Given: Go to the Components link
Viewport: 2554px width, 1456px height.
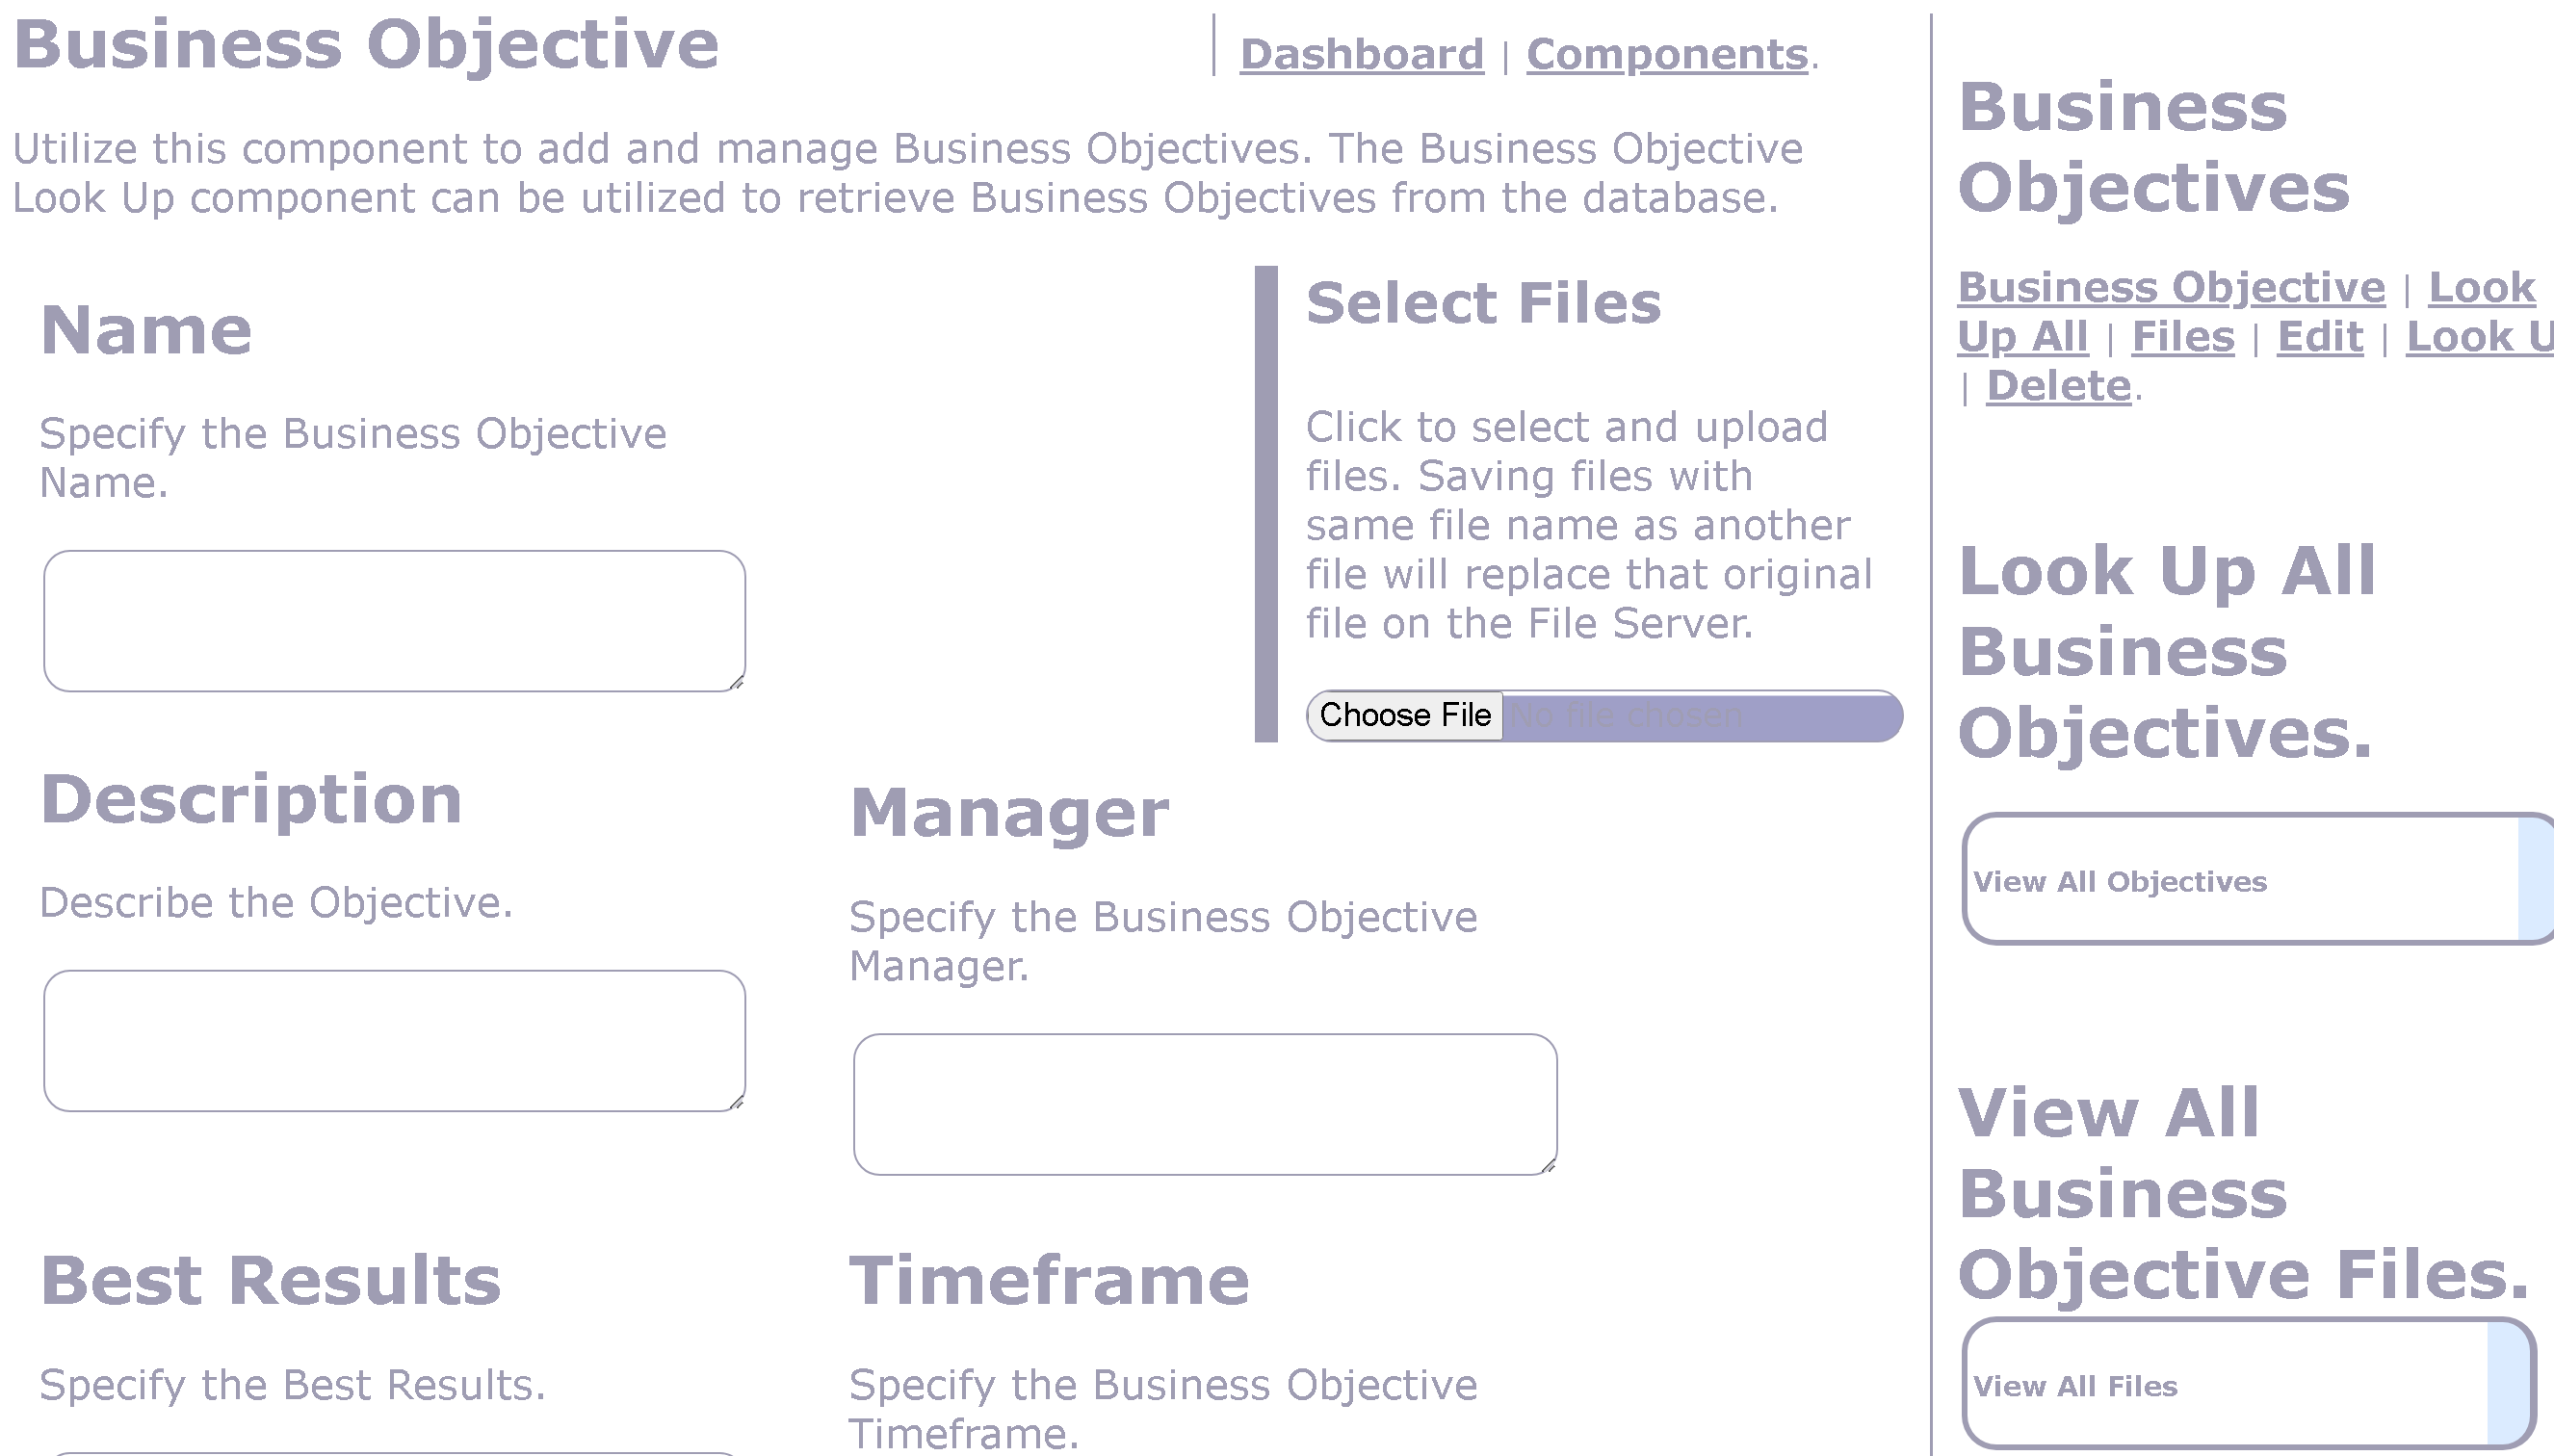Looking at the screenshot, I should coord(1666,54).
